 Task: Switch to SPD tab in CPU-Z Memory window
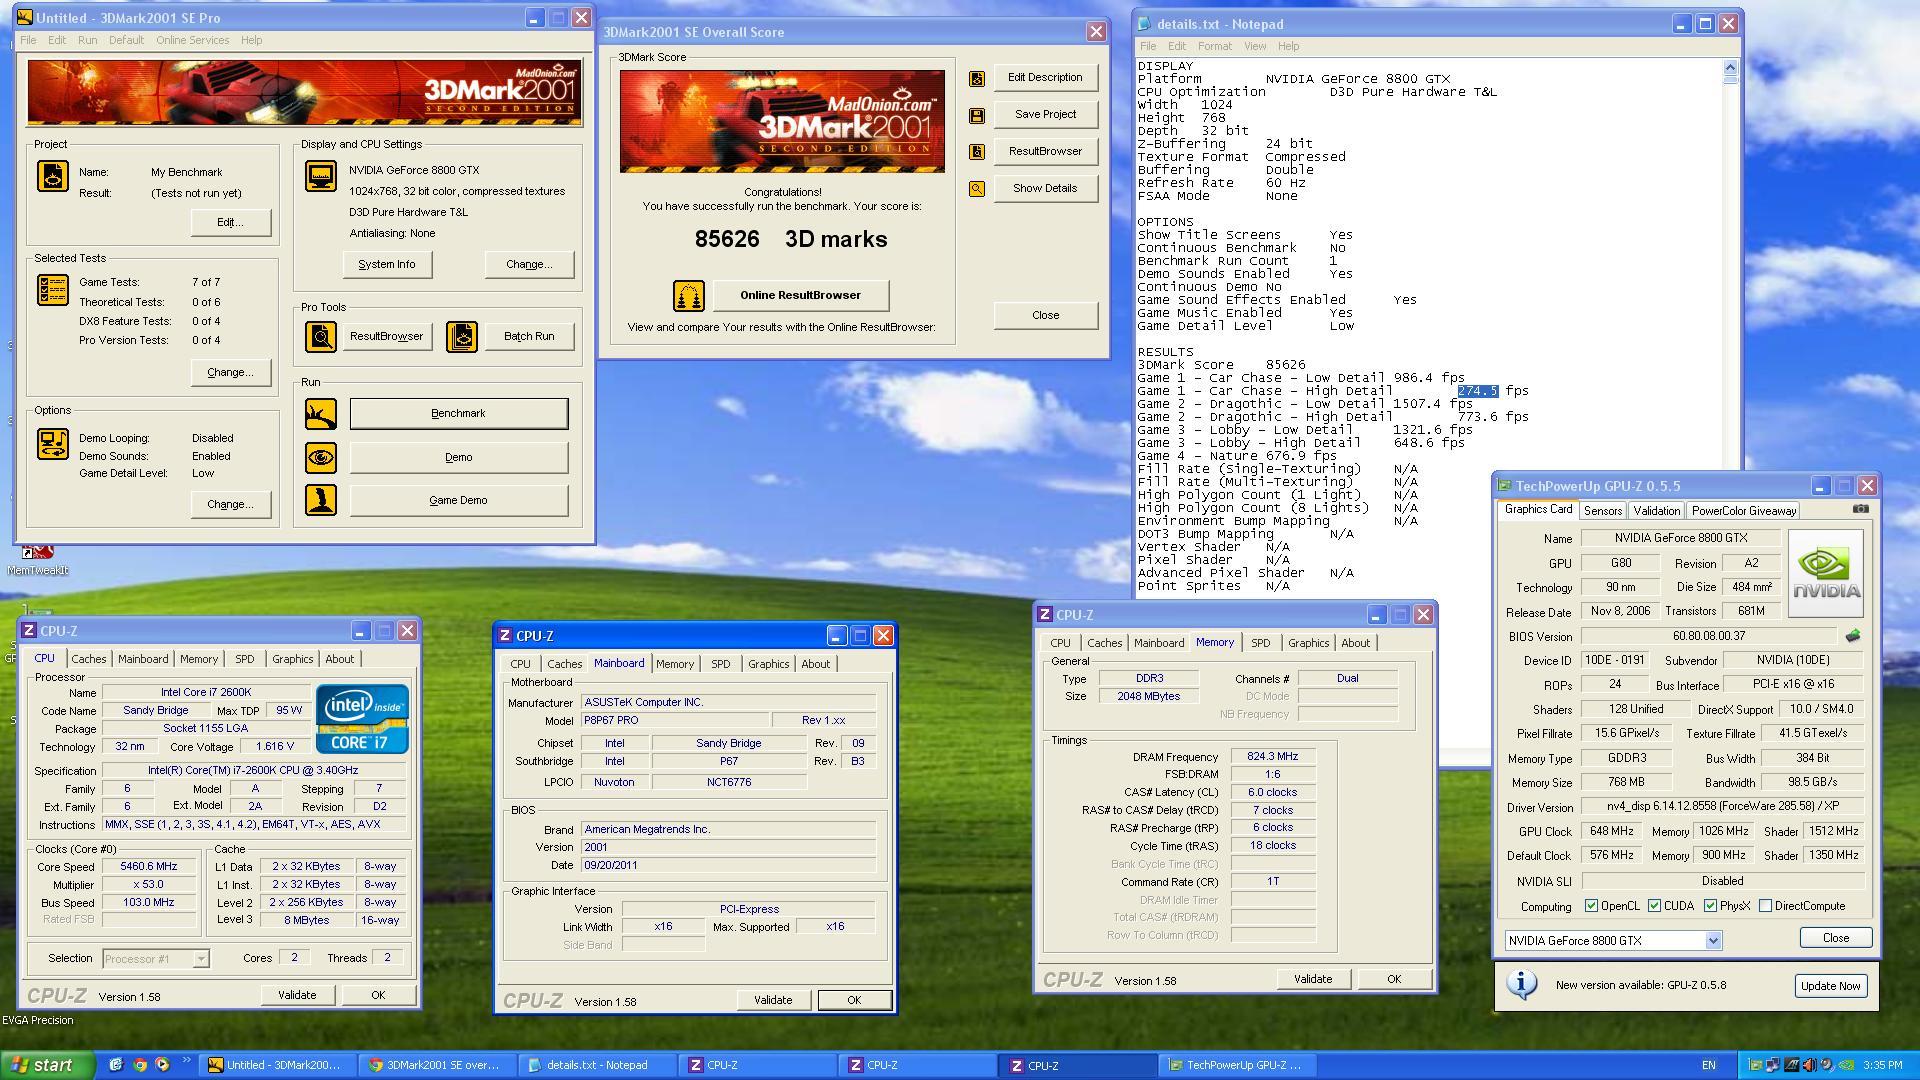click(1260, 643)
